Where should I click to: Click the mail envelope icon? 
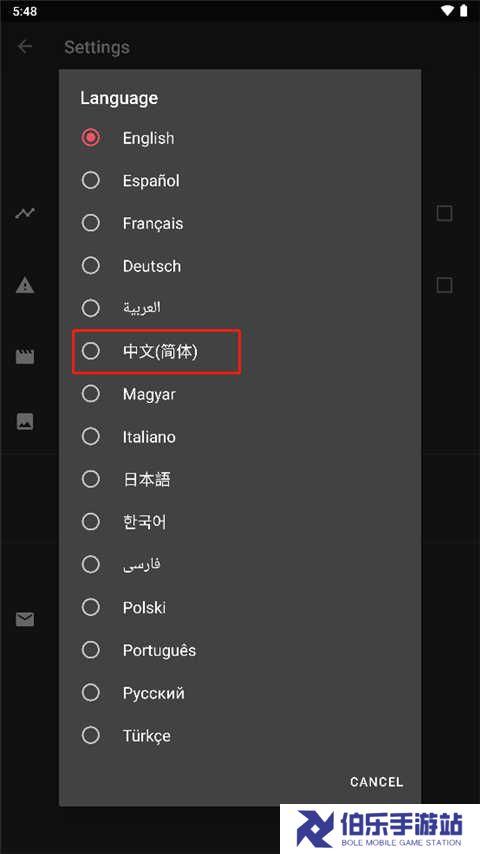(x=25, y=619)
